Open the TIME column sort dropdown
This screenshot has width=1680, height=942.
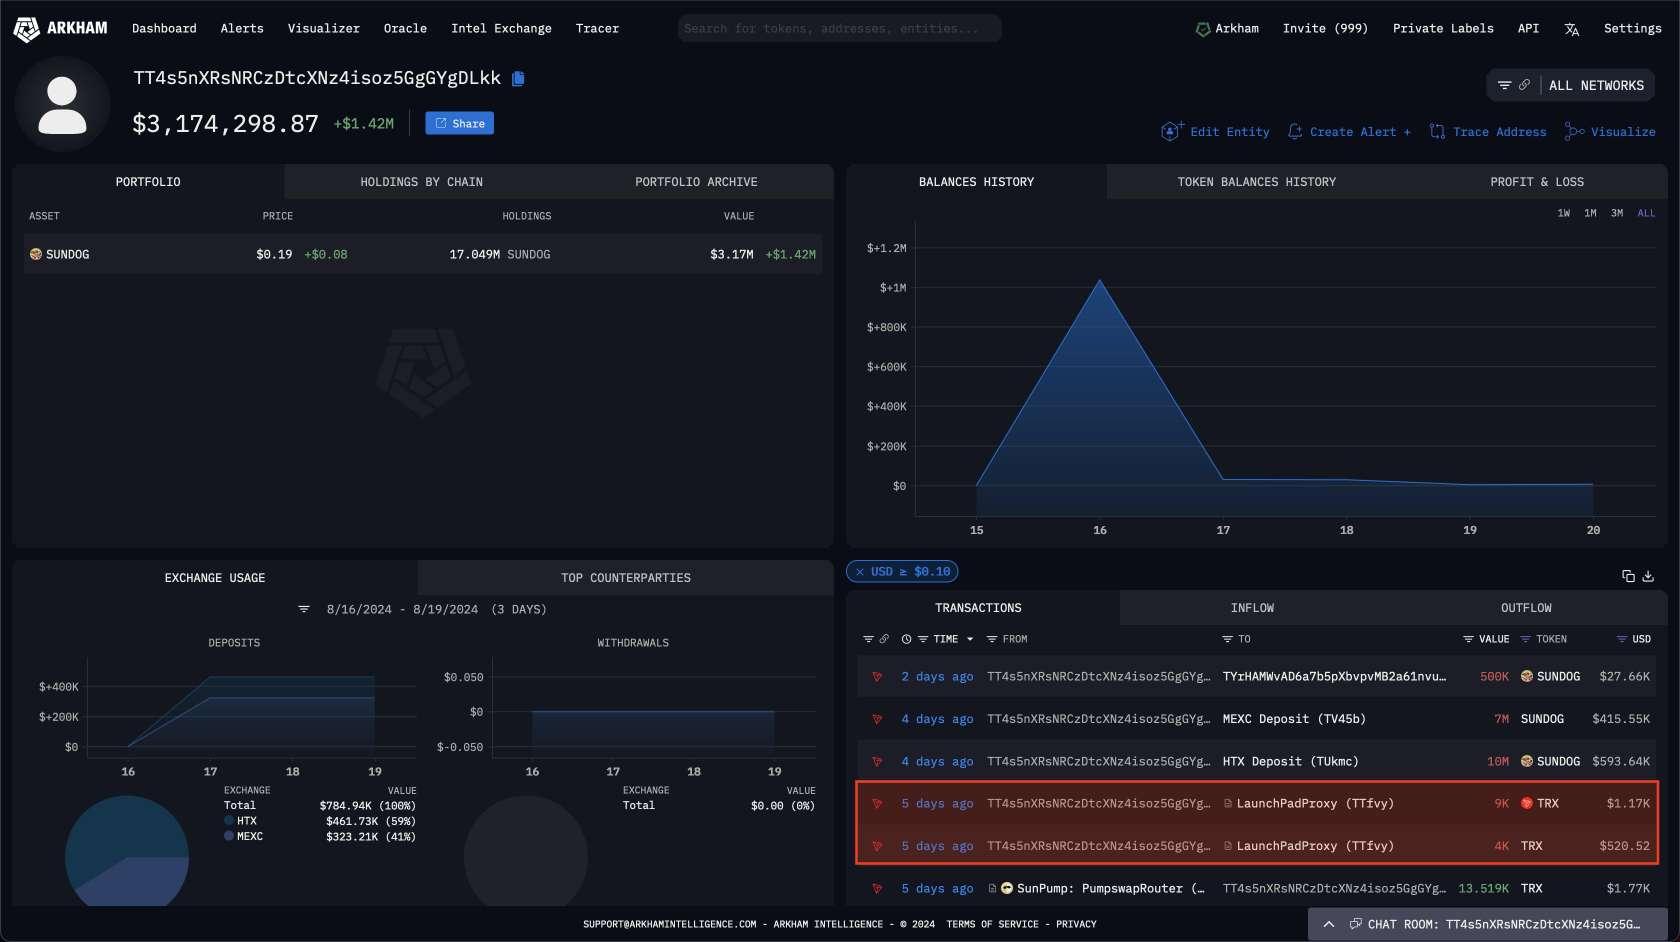coord(969,639)
